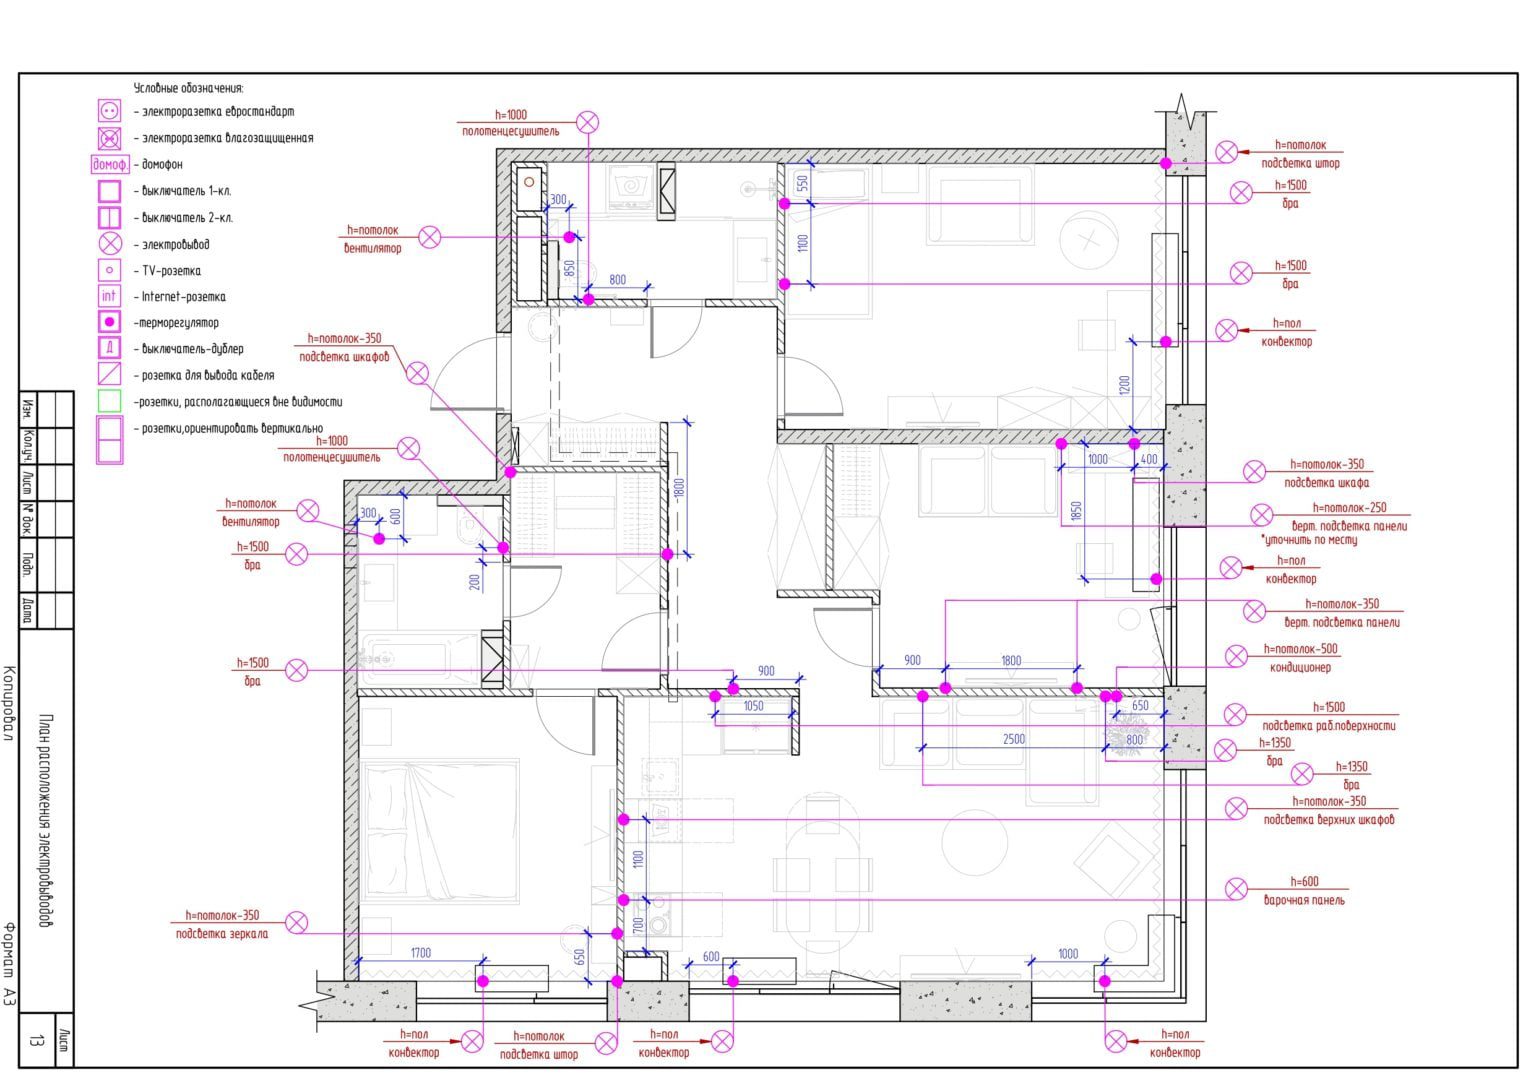Select the 'Формат А3' text
The width and height of the screenshot is (1536, 1086).
click(x=9, y=962)
